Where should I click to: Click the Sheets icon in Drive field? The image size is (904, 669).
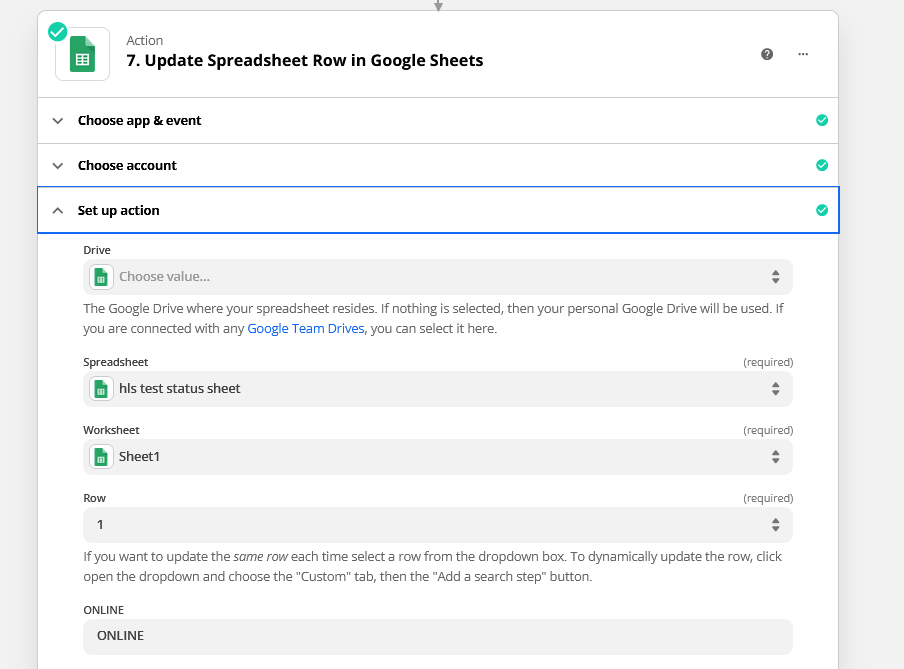pyautogui.click(x=100, y=277)
